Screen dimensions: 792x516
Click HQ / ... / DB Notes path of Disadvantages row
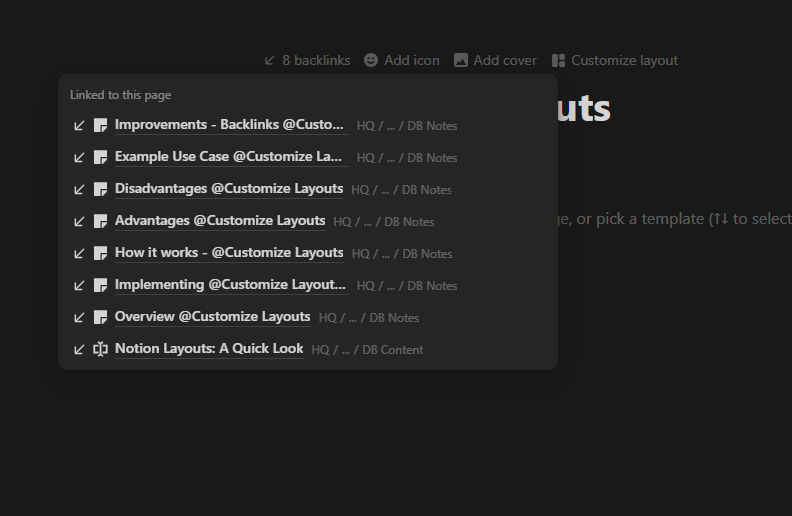click(402, 190)
